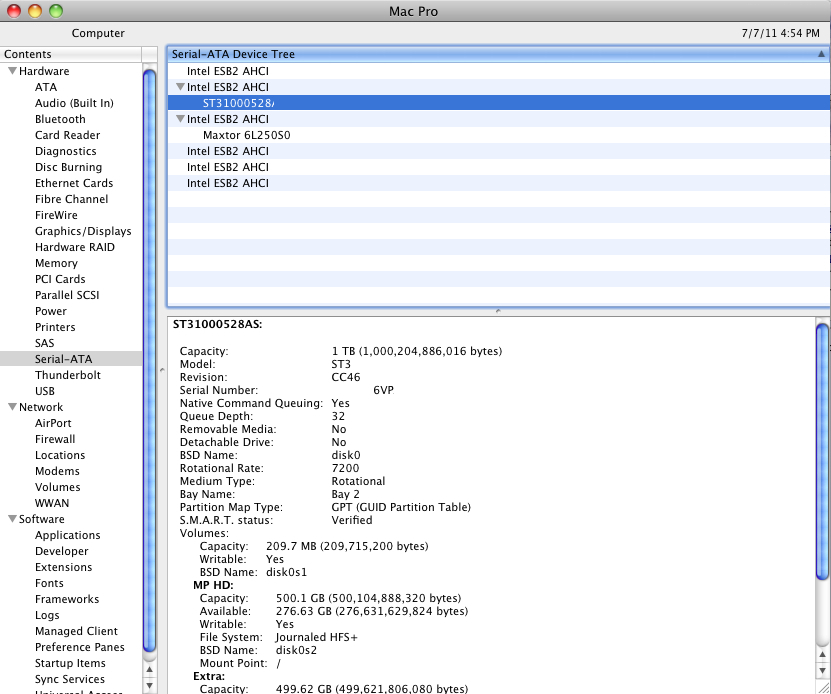This screenshot has height=694, width=831.
Task: Collapse Intel ESB2 AHCI above Maxtor drive
Action: [x=180, y=119]
